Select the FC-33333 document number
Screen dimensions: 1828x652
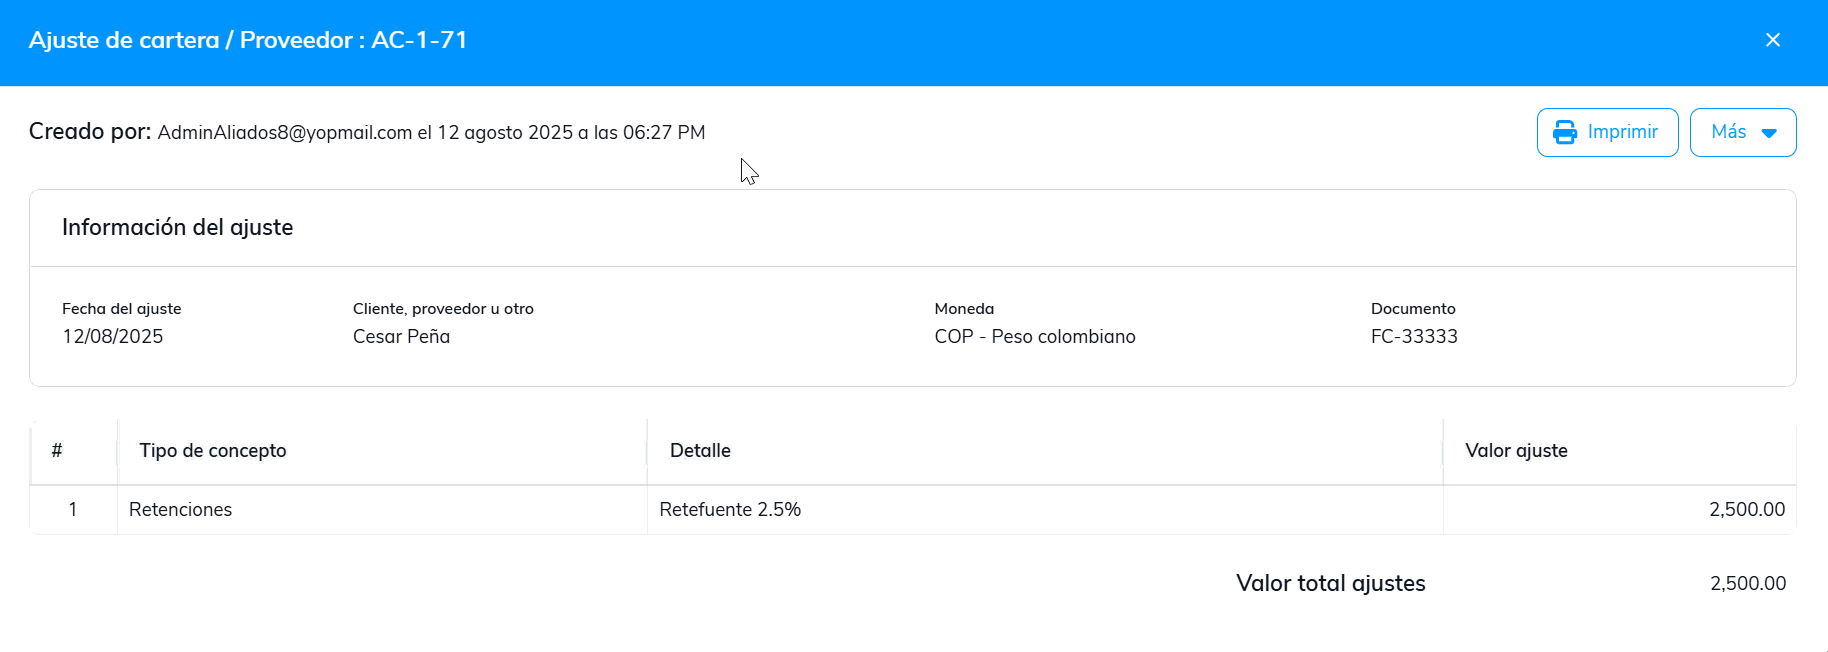[1413, 337]
